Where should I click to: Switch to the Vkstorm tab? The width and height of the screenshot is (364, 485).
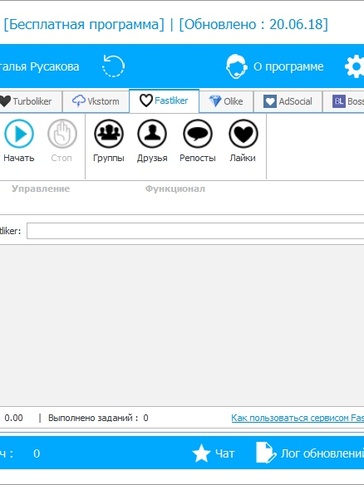[x=96, y=101]
